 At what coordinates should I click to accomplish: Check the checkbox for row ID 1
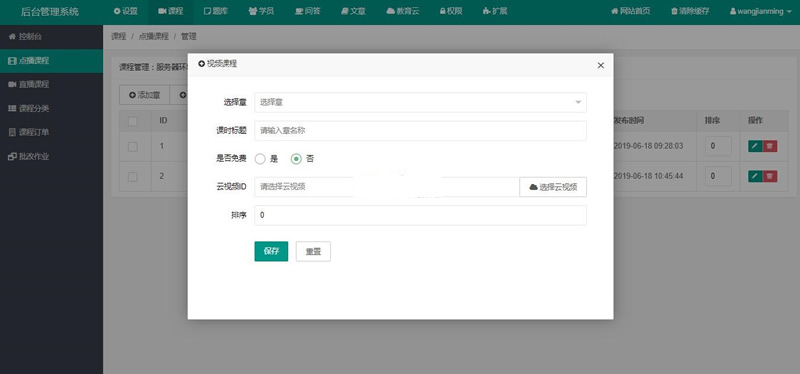pyautogui.click(x=133, y=146)
